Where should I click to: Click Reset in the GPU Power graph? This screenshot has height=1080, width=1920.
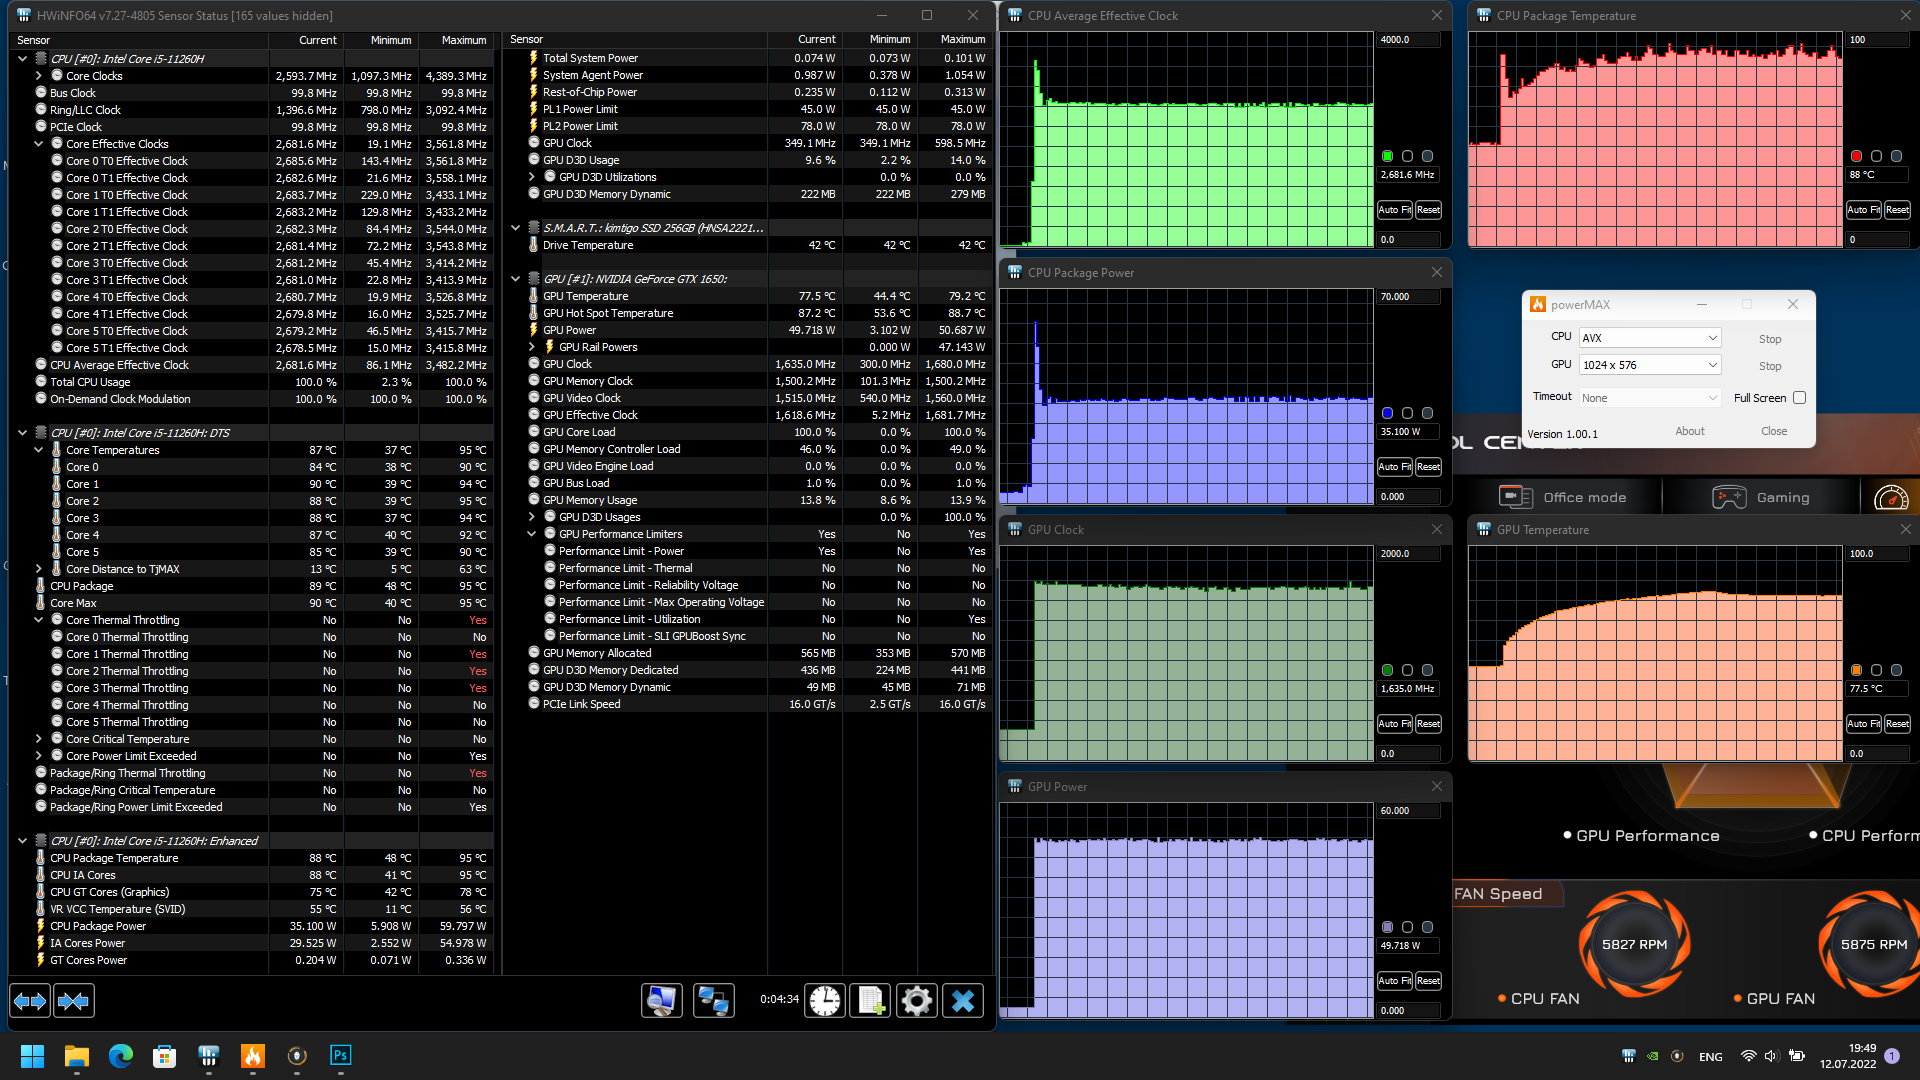click(1428, 981)
